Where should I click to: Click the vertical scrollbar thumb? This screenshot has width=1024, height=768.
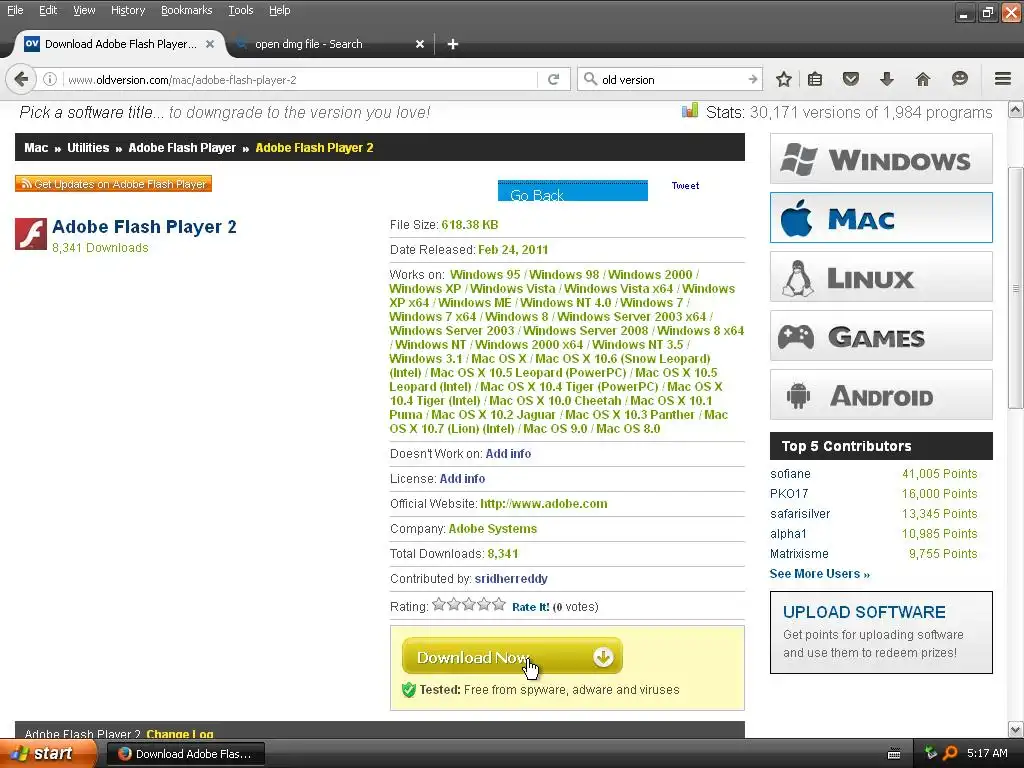(x=1016, y=288)
